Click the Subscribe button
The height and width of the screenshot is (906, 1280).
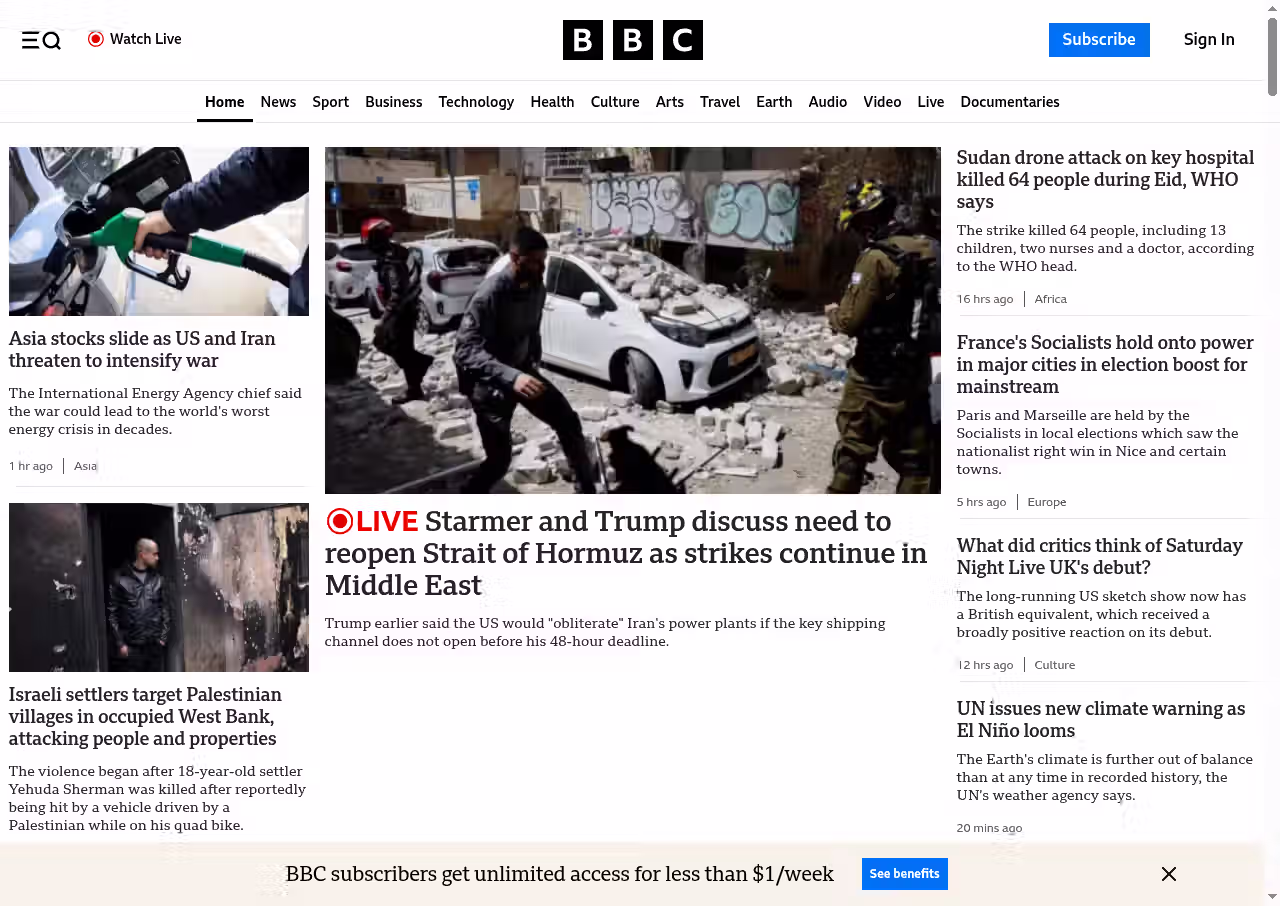coord(1098,40)
